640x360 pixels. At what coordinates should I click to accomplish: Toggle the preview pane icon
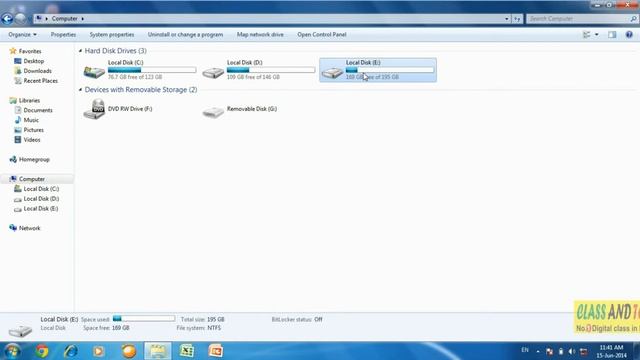point(612,35)
